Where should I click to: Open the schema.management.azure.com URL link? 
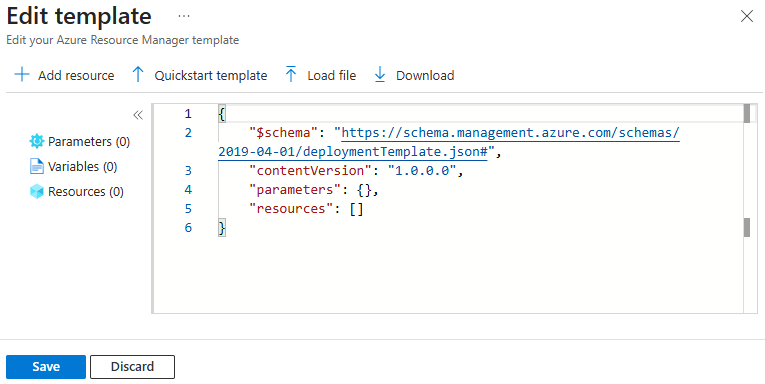pos(510,133)
